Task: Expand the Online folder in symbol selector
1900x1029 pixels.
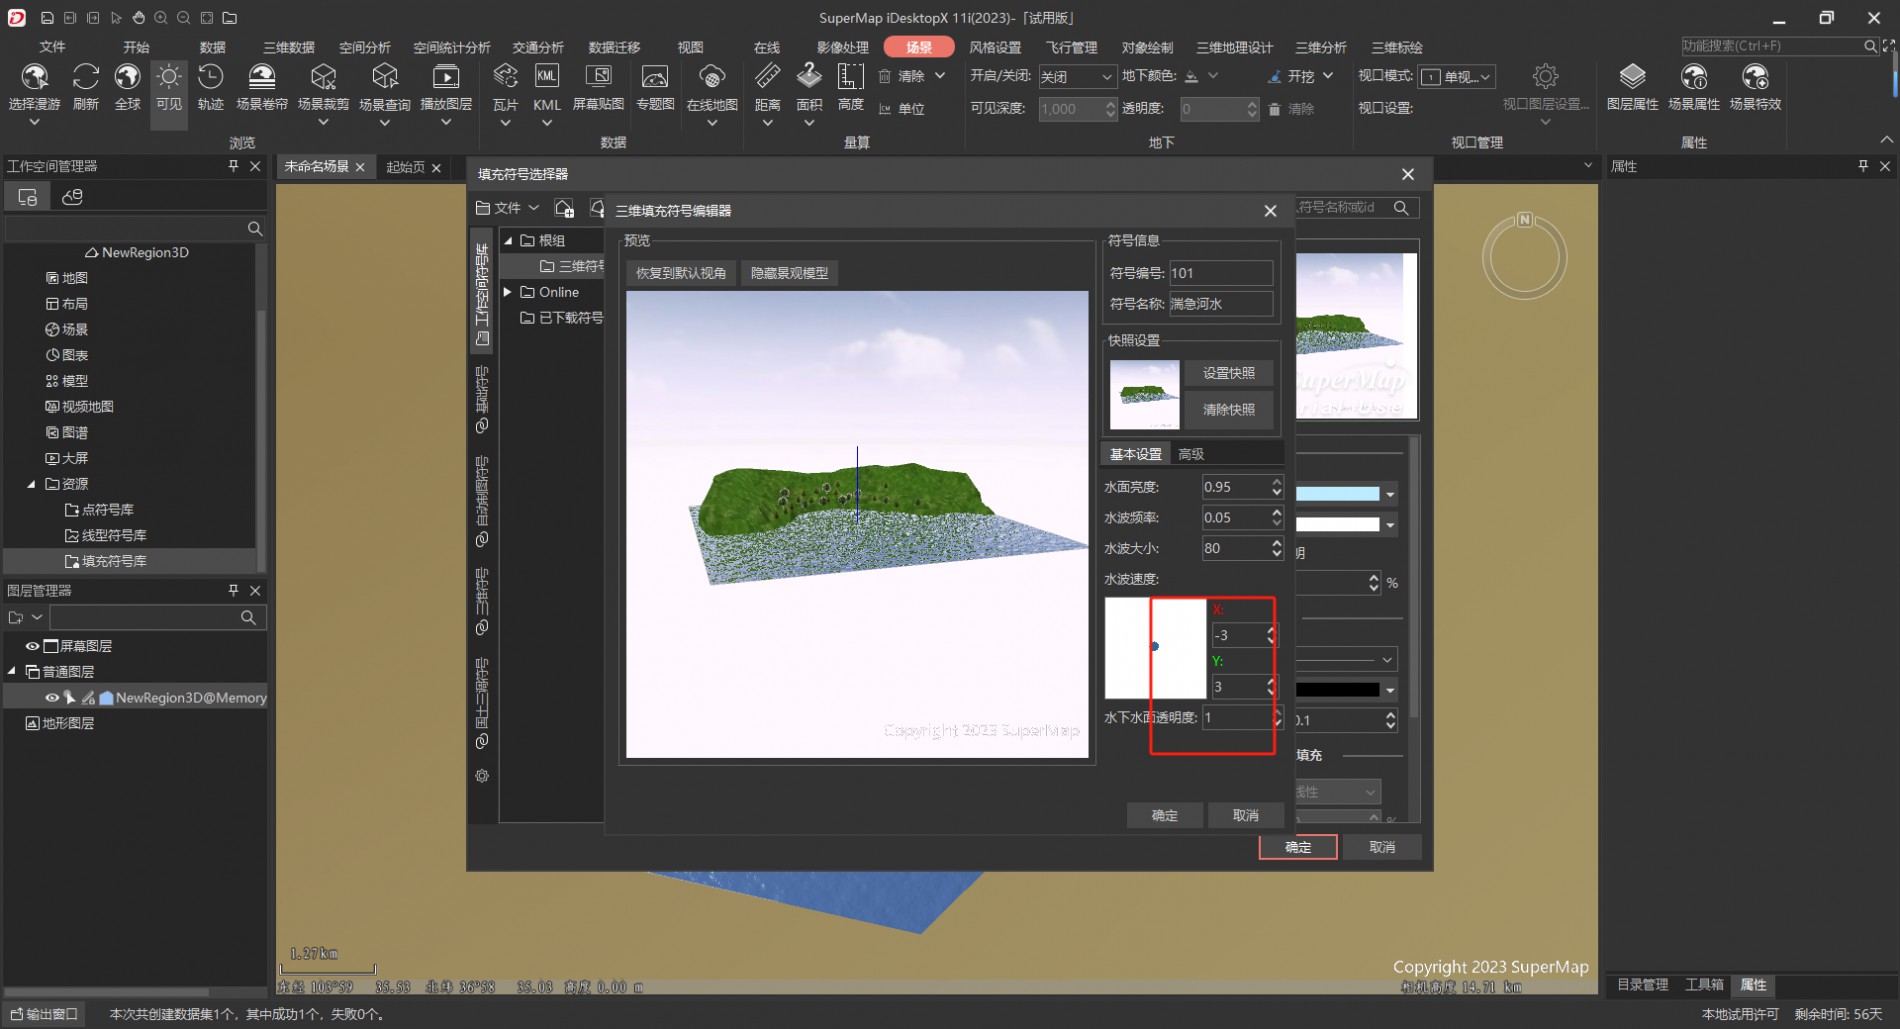Action: click(x=508, y=292)
